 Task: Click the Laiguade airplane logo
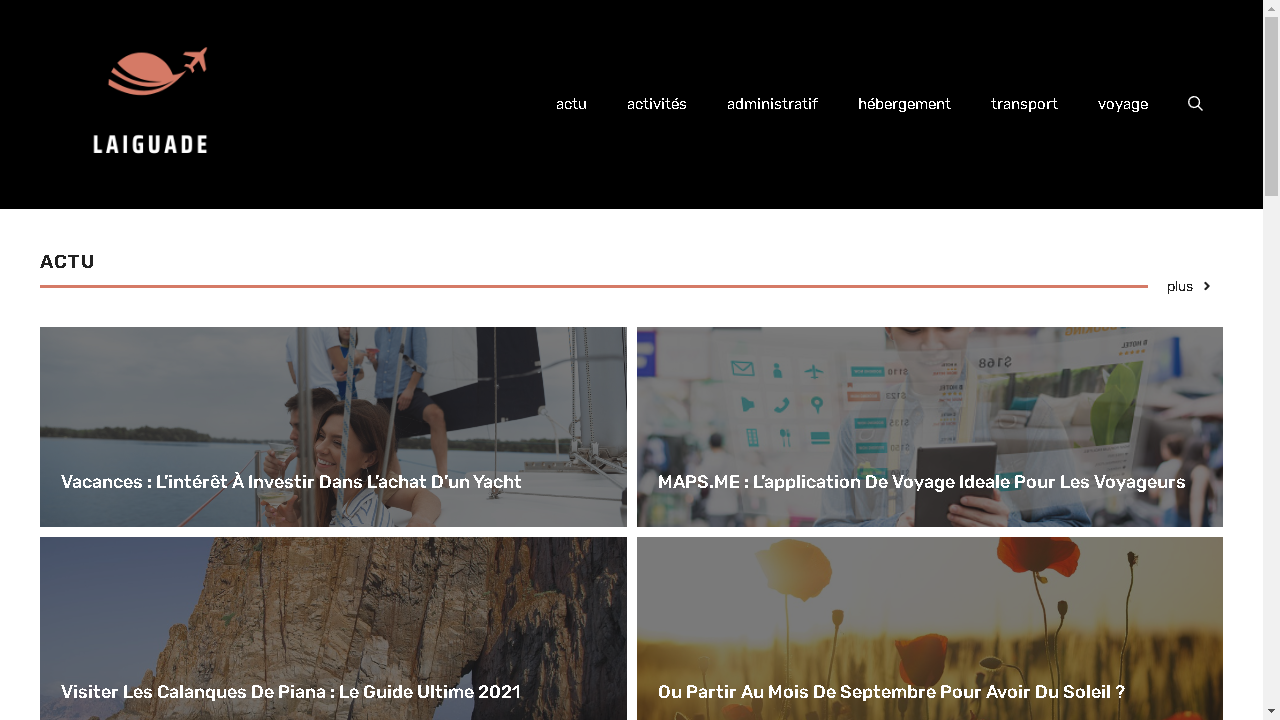point(150,101)
